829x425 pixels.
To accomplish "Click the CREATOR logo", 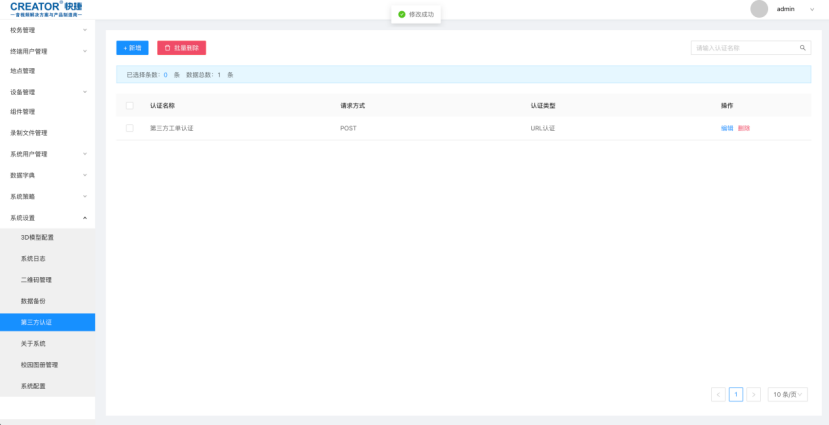I will [x=47, y=9].
